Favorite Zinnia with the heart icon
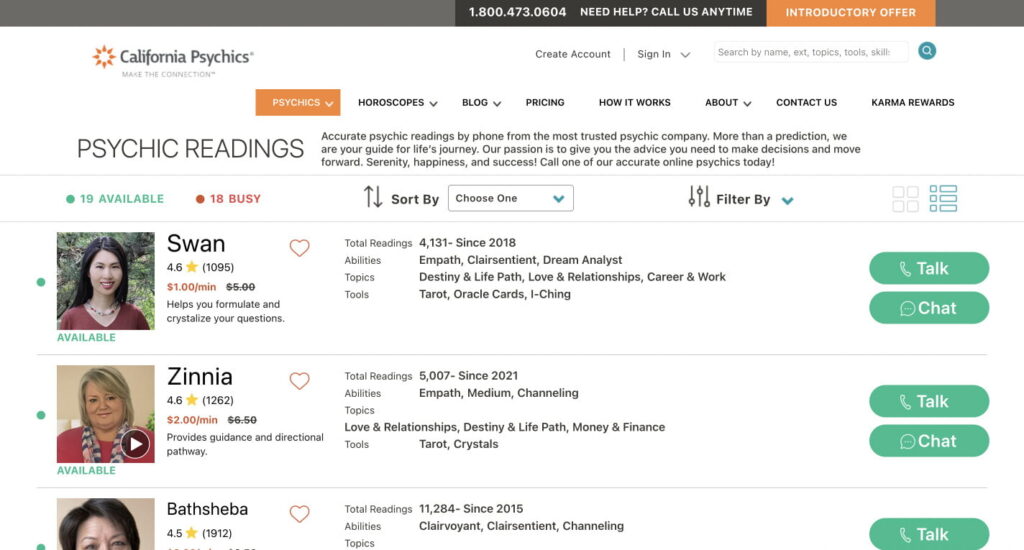Image resolution: width=1024 pixels, height=550 pixels. pos(299,381)
